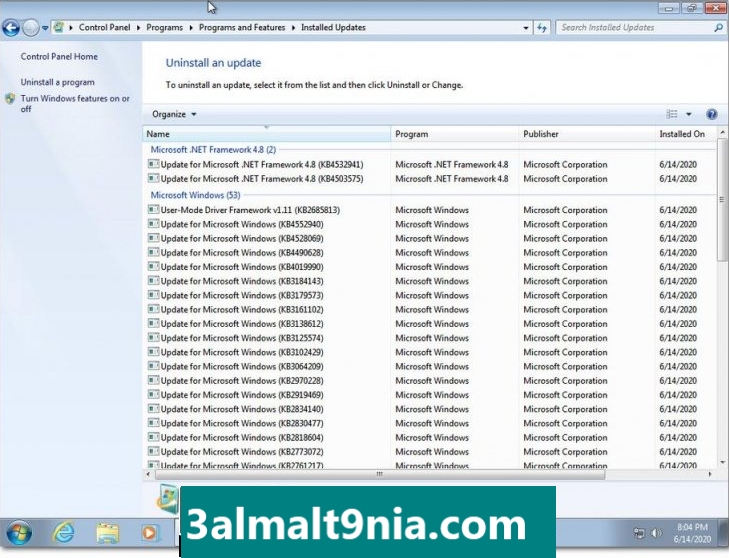Sort by the Installed On column header

coord(685,134)
